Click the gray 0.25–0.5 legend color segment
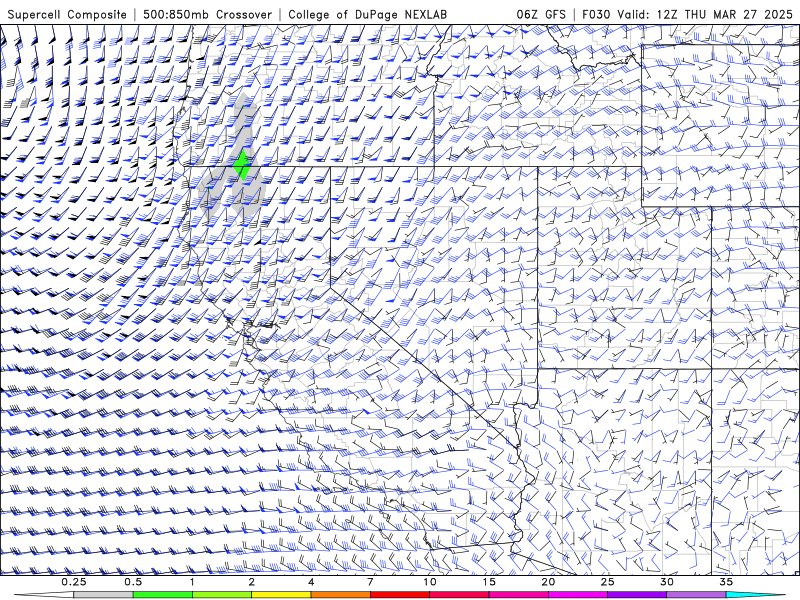800x600 pixels. coord(103,595)
